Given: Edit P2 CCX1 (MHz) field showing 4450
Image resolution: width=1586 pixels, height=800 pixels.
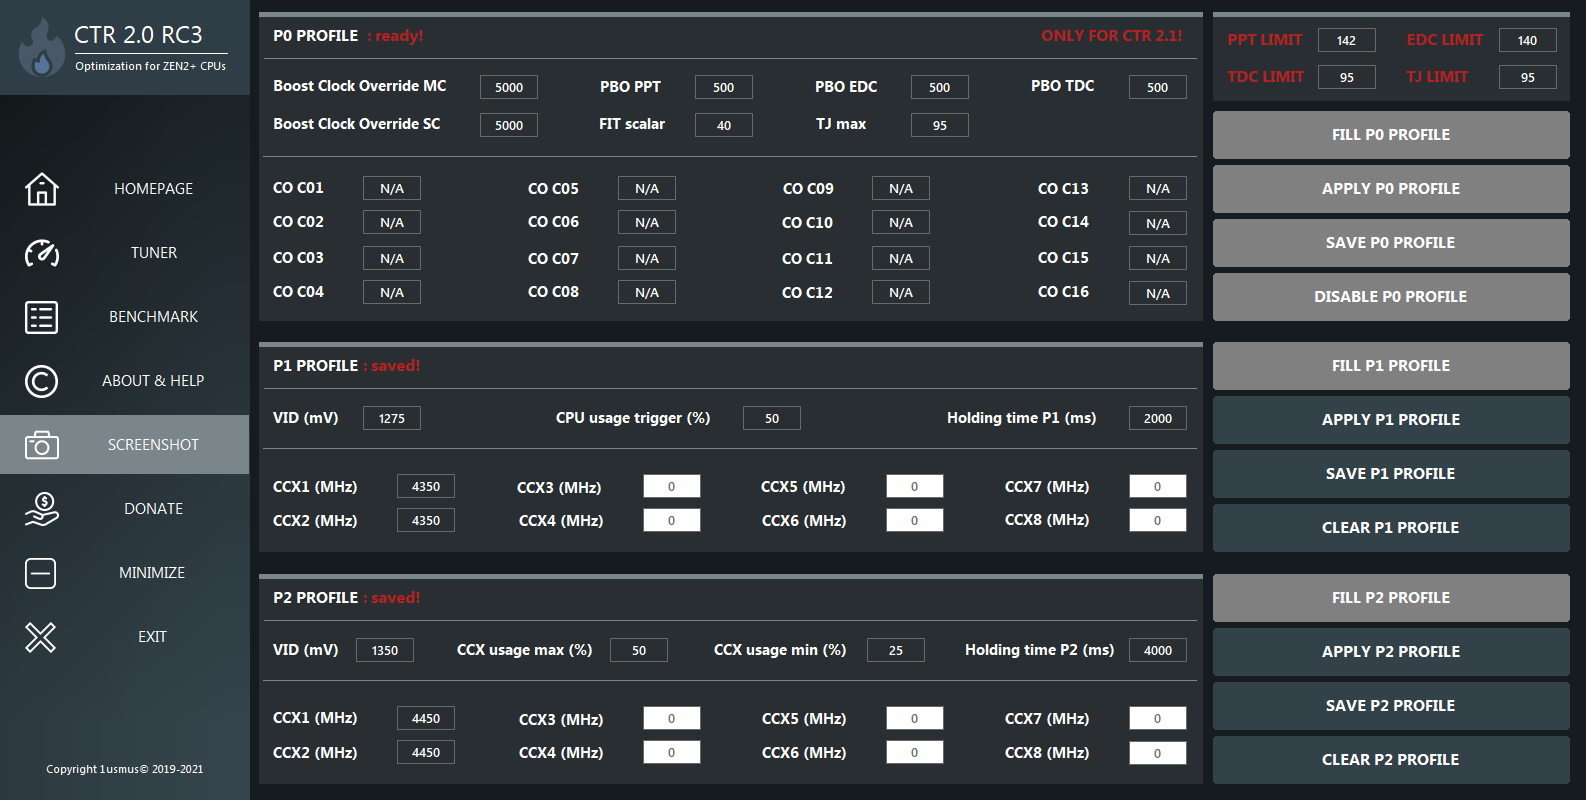Looking at the screenshot, I should (x=426, y=718).
